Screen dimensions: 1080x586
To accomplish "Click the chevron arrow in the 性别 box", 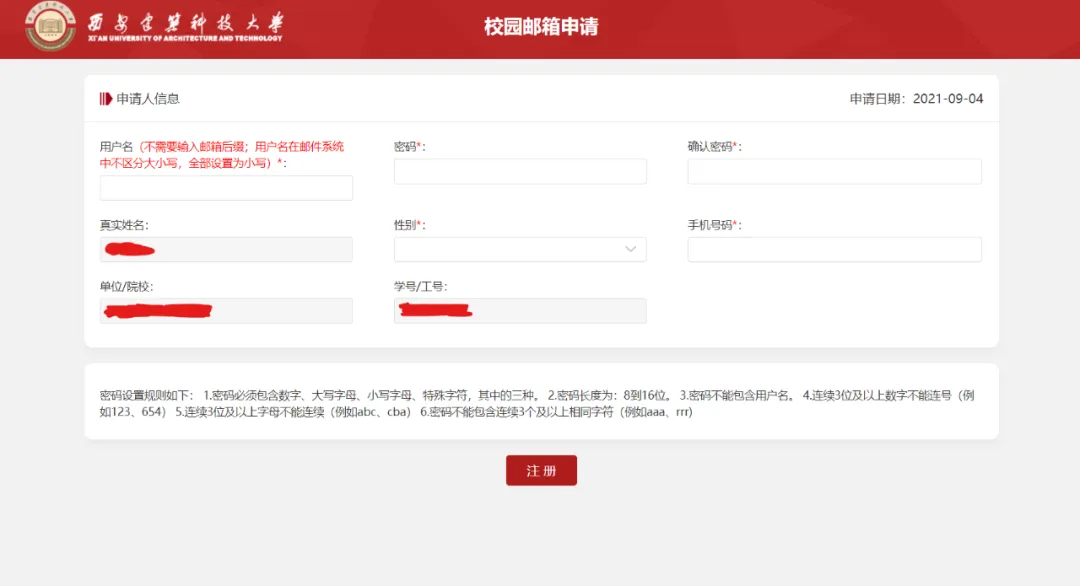I will (631, 249).
